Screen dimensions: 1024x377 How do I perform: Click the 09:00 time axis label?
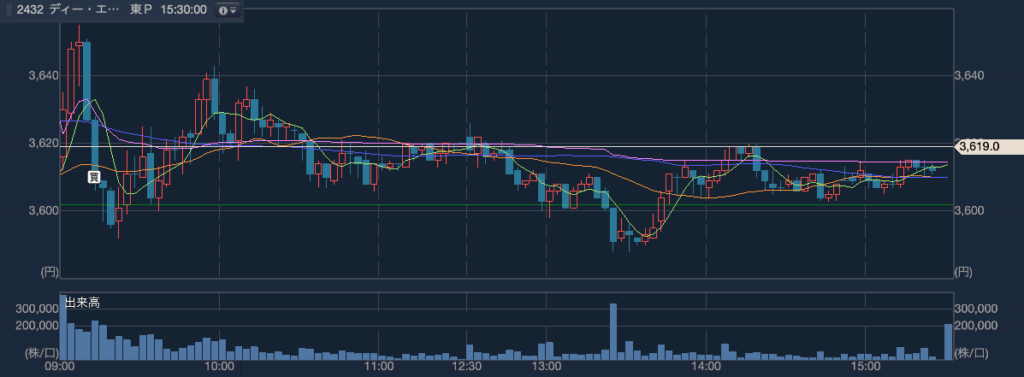(60, 367)
